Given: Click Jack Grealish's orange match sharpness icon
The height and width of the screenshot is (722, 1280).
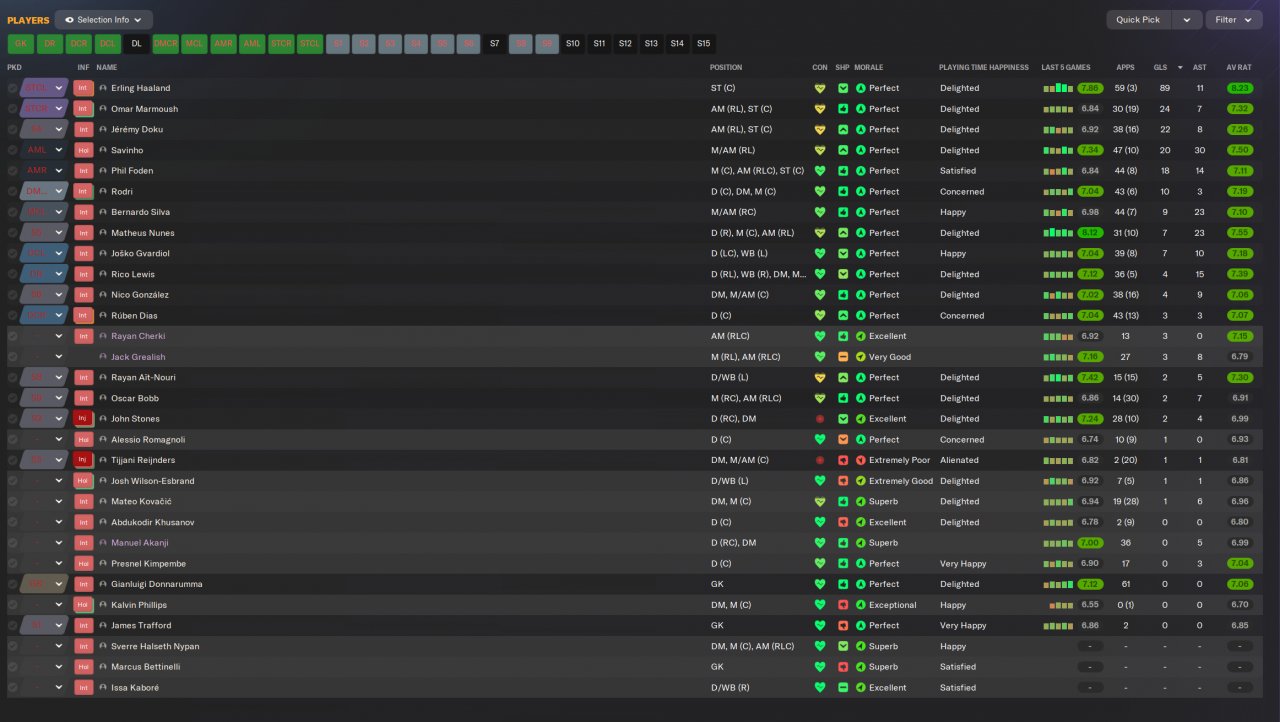Looking at the screenshot, I should (843, 357).
